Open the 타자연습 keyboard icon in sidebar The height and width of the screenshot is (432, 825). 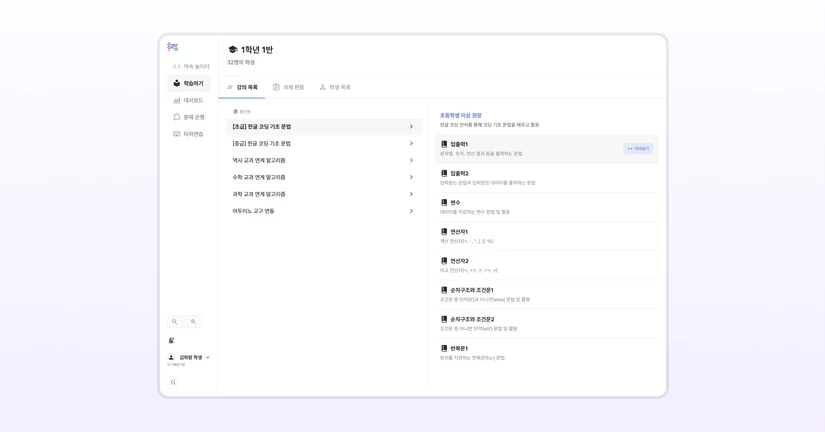coord(177,134)
